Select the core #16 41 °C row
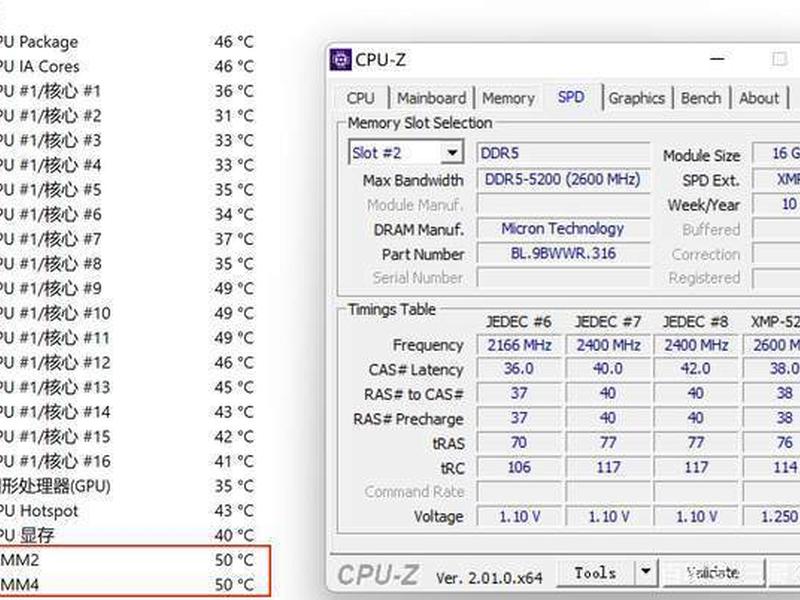 tap(128, 461)
